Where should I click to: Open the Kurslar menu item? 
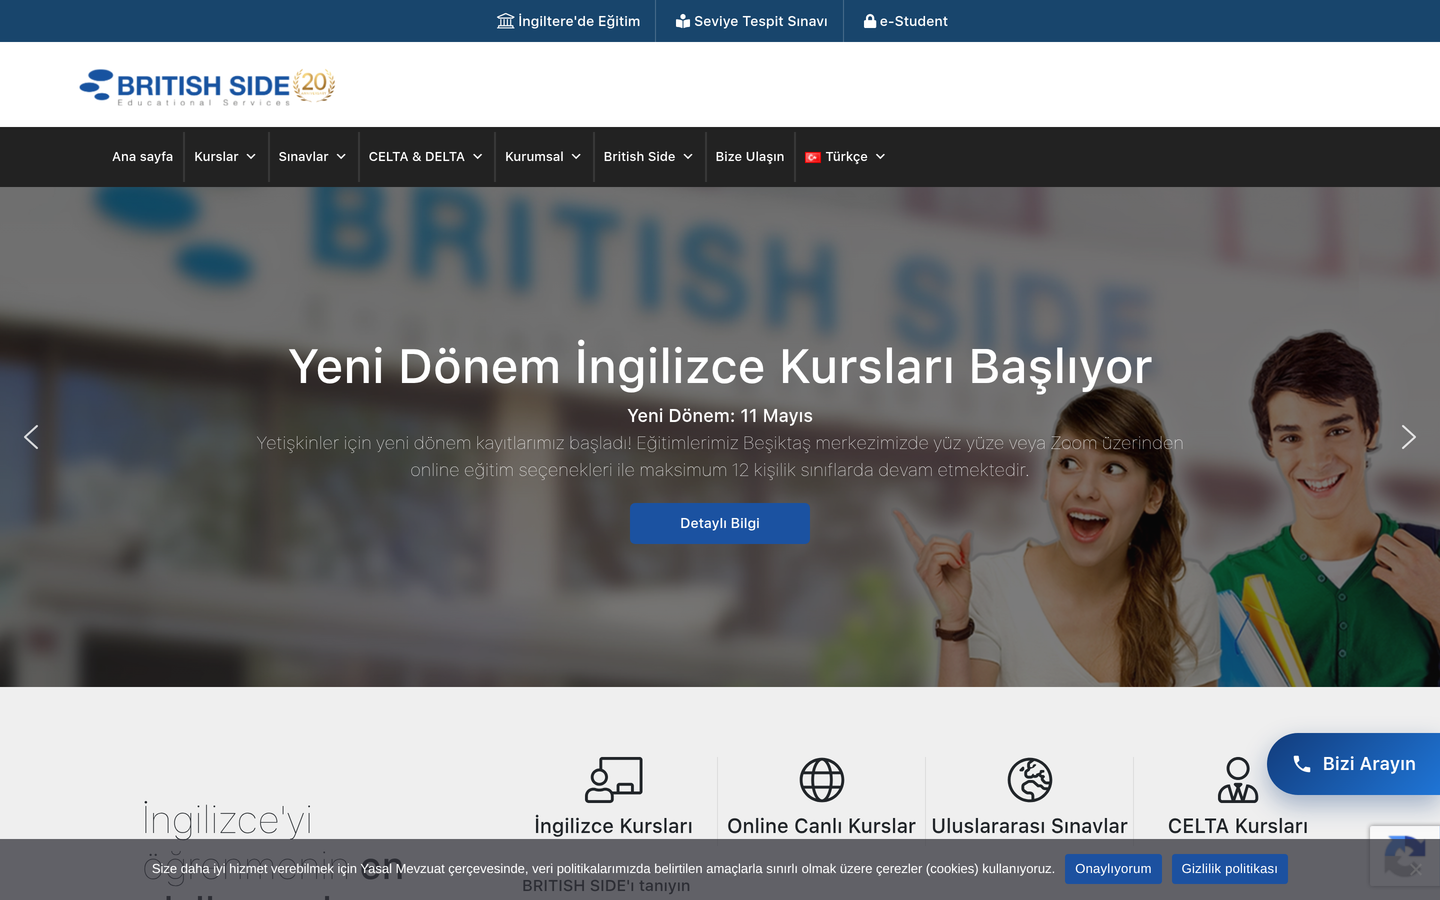[x=216, y=157]
